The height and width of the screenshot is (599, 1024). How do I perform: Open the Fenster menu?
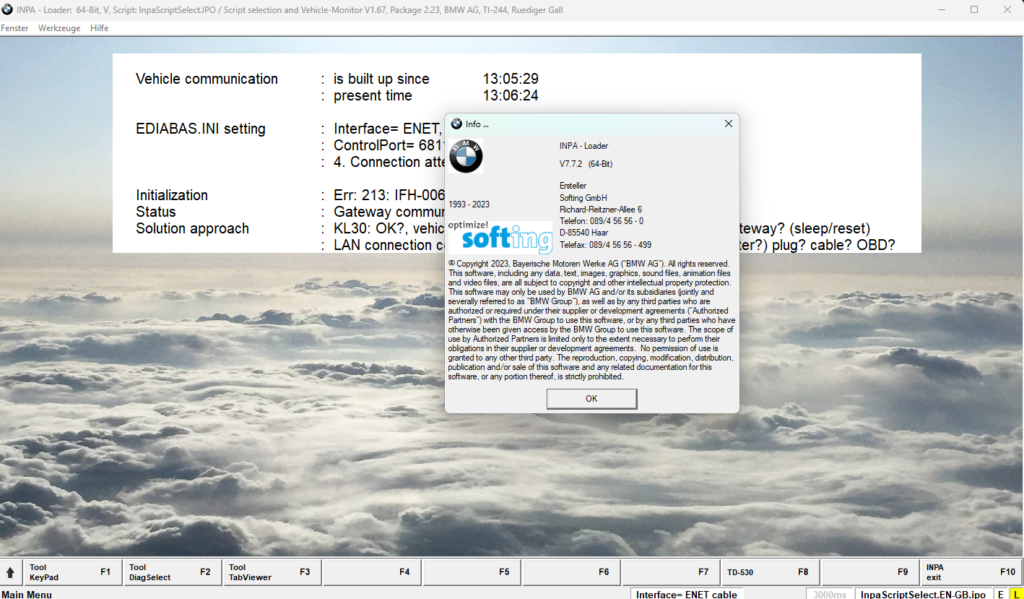coord(15,28)
